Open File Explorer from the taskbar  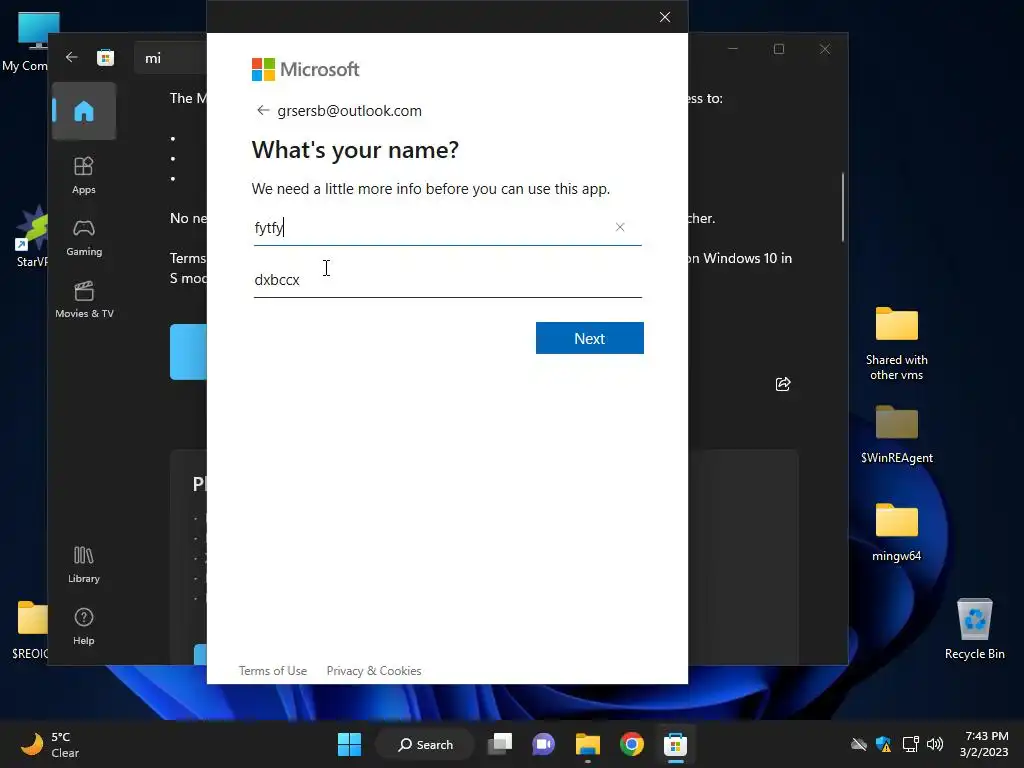(x=588, y=744)
